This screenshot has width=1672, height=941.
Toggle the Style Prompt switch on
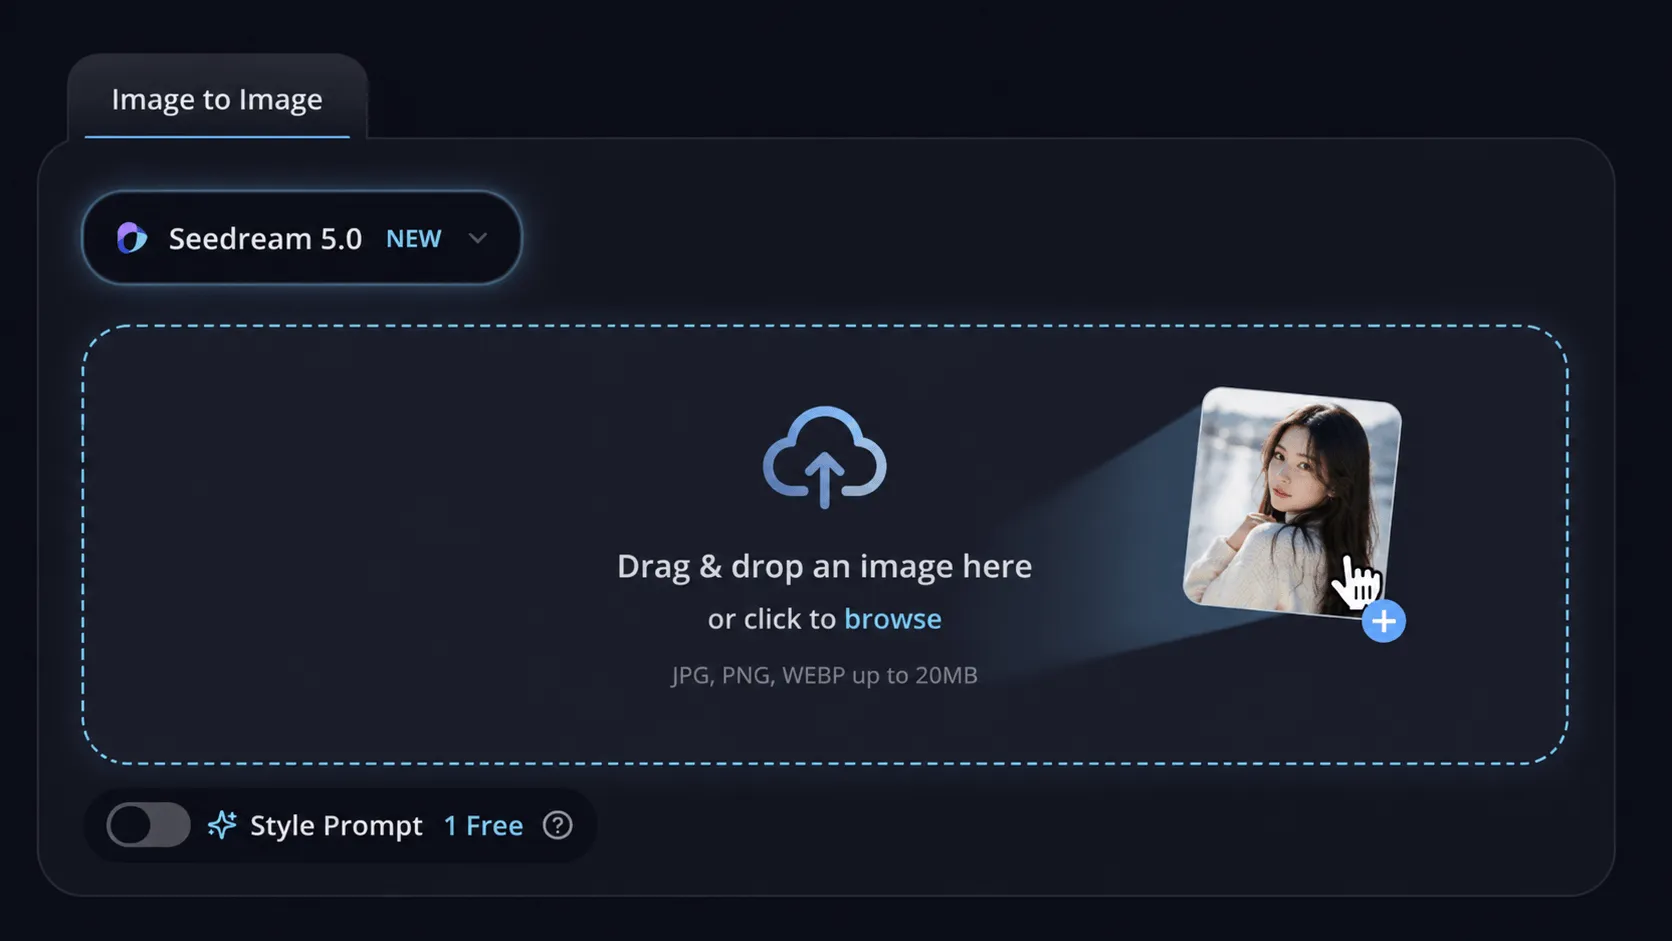(148, 825)
